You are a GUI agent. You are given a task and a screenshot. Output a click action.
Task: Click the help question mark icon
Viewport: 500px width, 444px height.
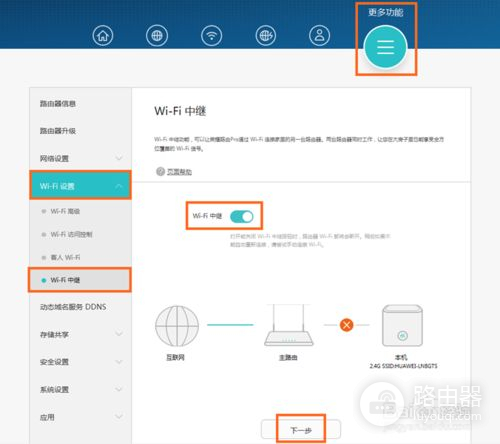(x=160, y=171)
